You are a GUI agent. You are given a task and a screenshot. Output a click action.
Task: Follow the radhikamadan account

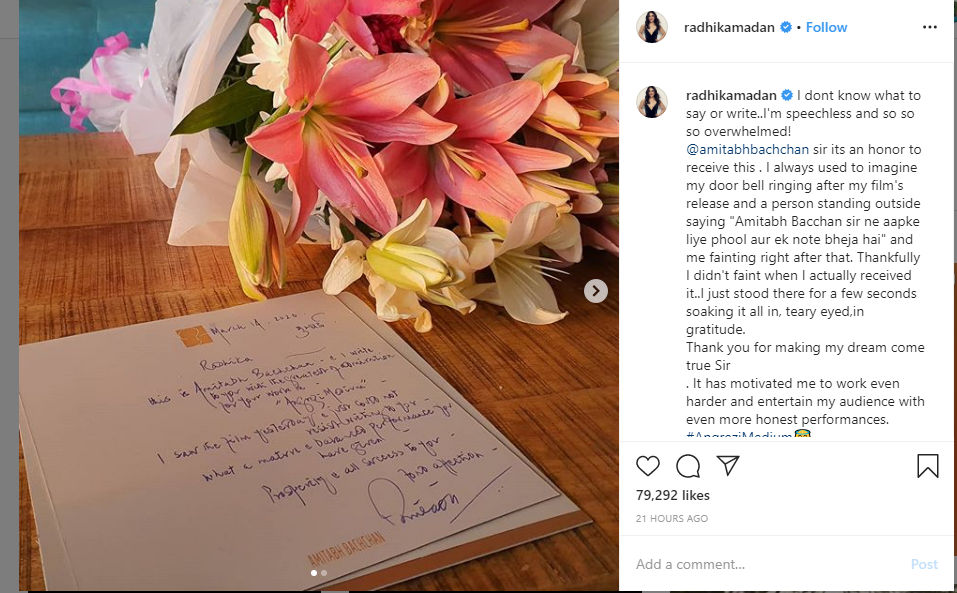[826, 27]
